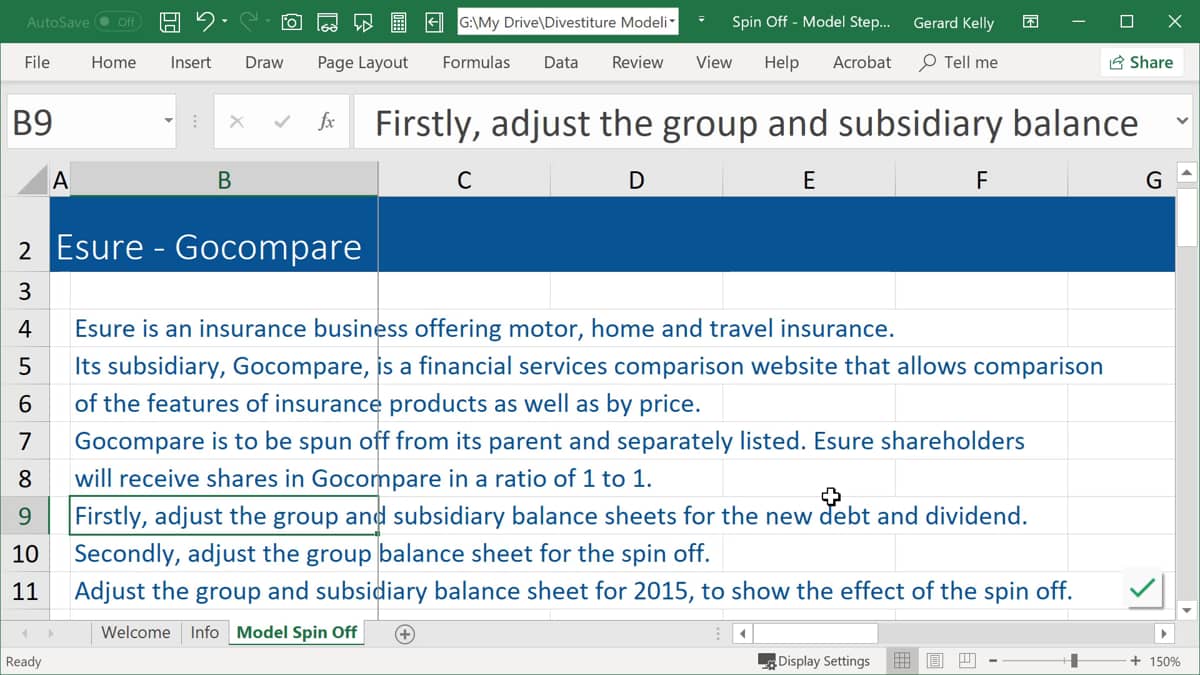Viewport: 1200px width, 675px height.
Task: Open the Data tab
Action: pyautogui.click(x=561, y=62)
